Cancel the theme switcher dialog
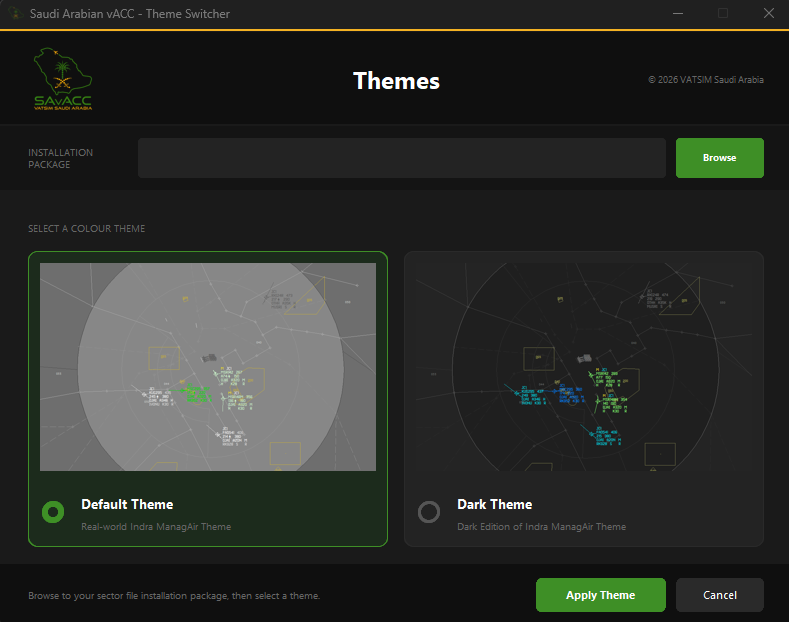 point(720,595)
